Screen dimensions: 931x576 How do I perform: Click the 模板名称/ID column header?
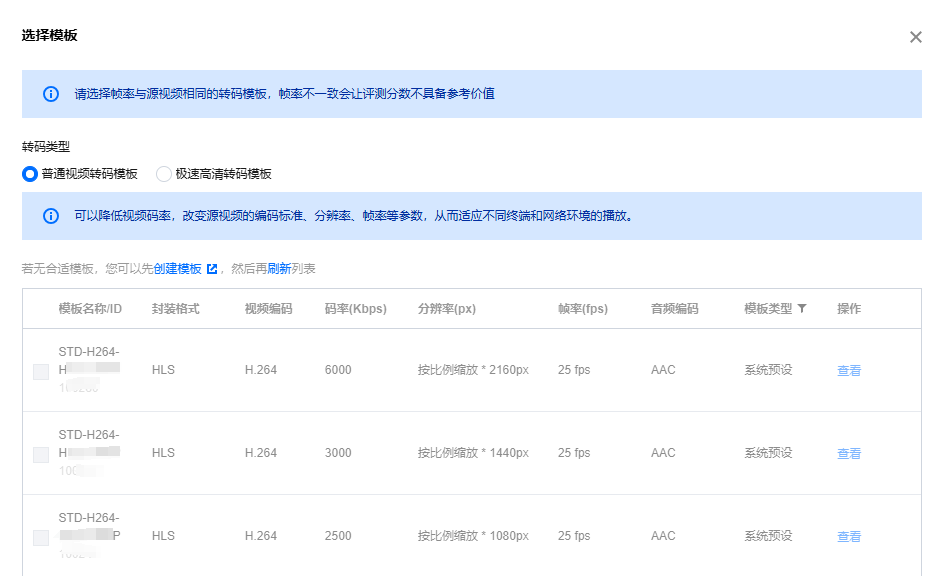click(x=90, y=309)
